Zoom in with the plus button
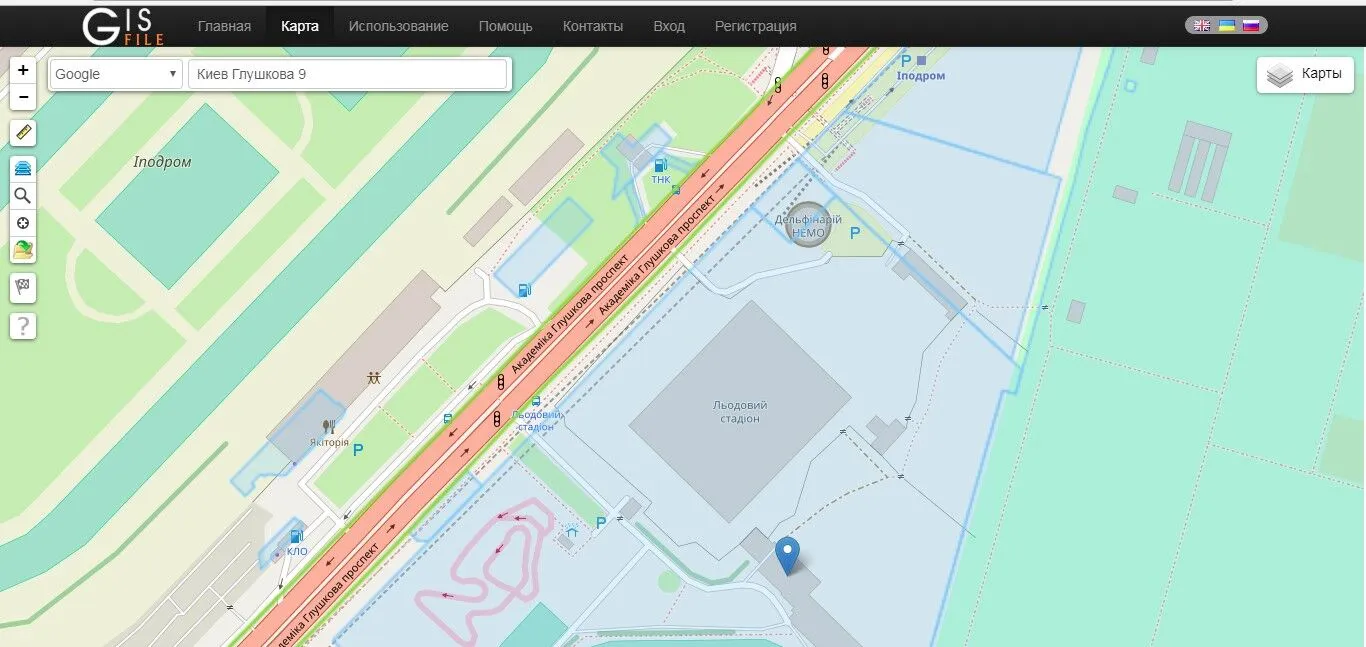 [x=23, y=71]
